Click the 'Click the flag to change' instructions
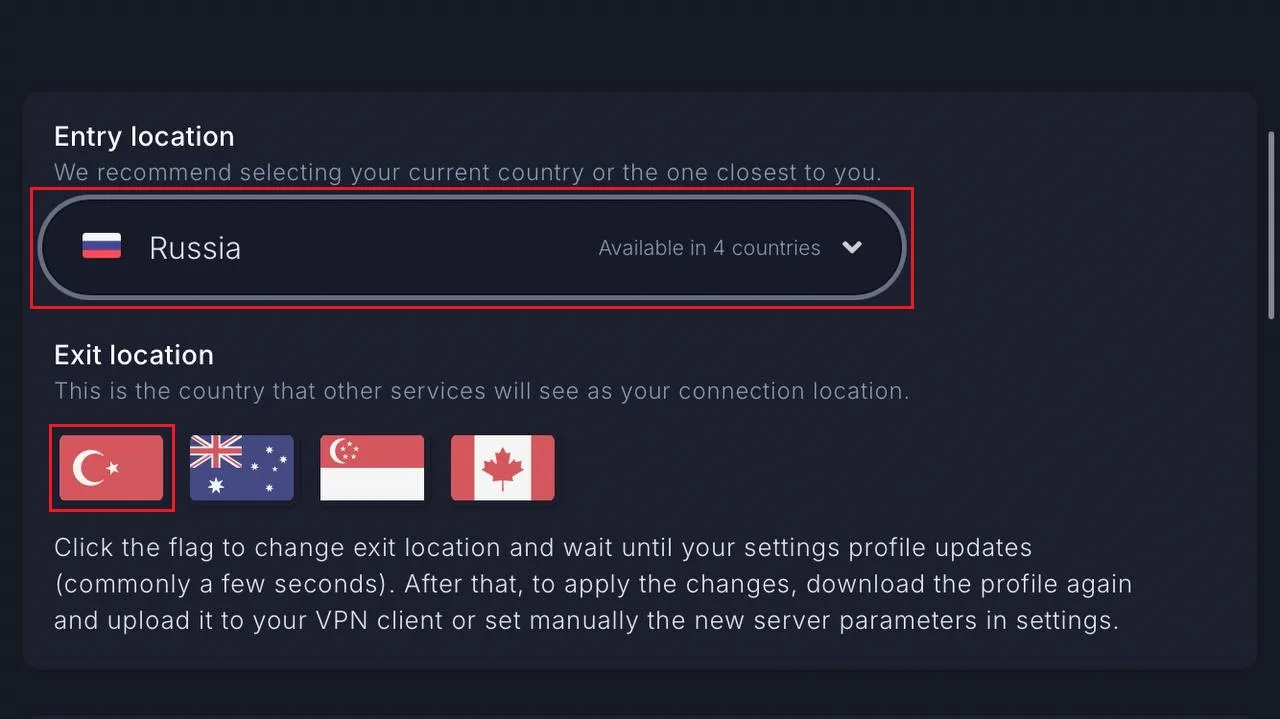Image resolution: width=1280 pixels, height=719 pixels. (x=593, y=585)
